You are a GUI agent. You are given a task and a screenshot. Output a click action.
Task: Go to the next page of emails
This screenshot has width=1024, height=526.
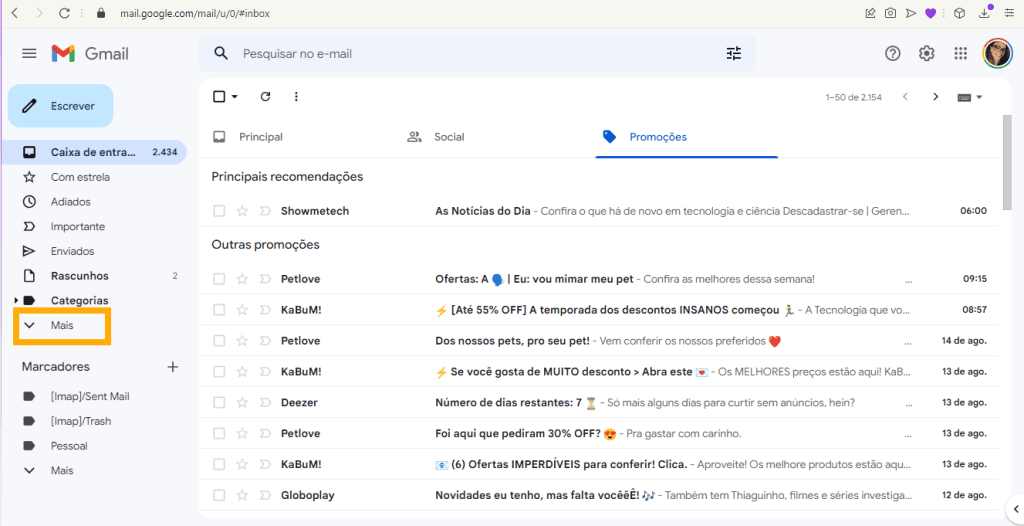click(936, 97)
